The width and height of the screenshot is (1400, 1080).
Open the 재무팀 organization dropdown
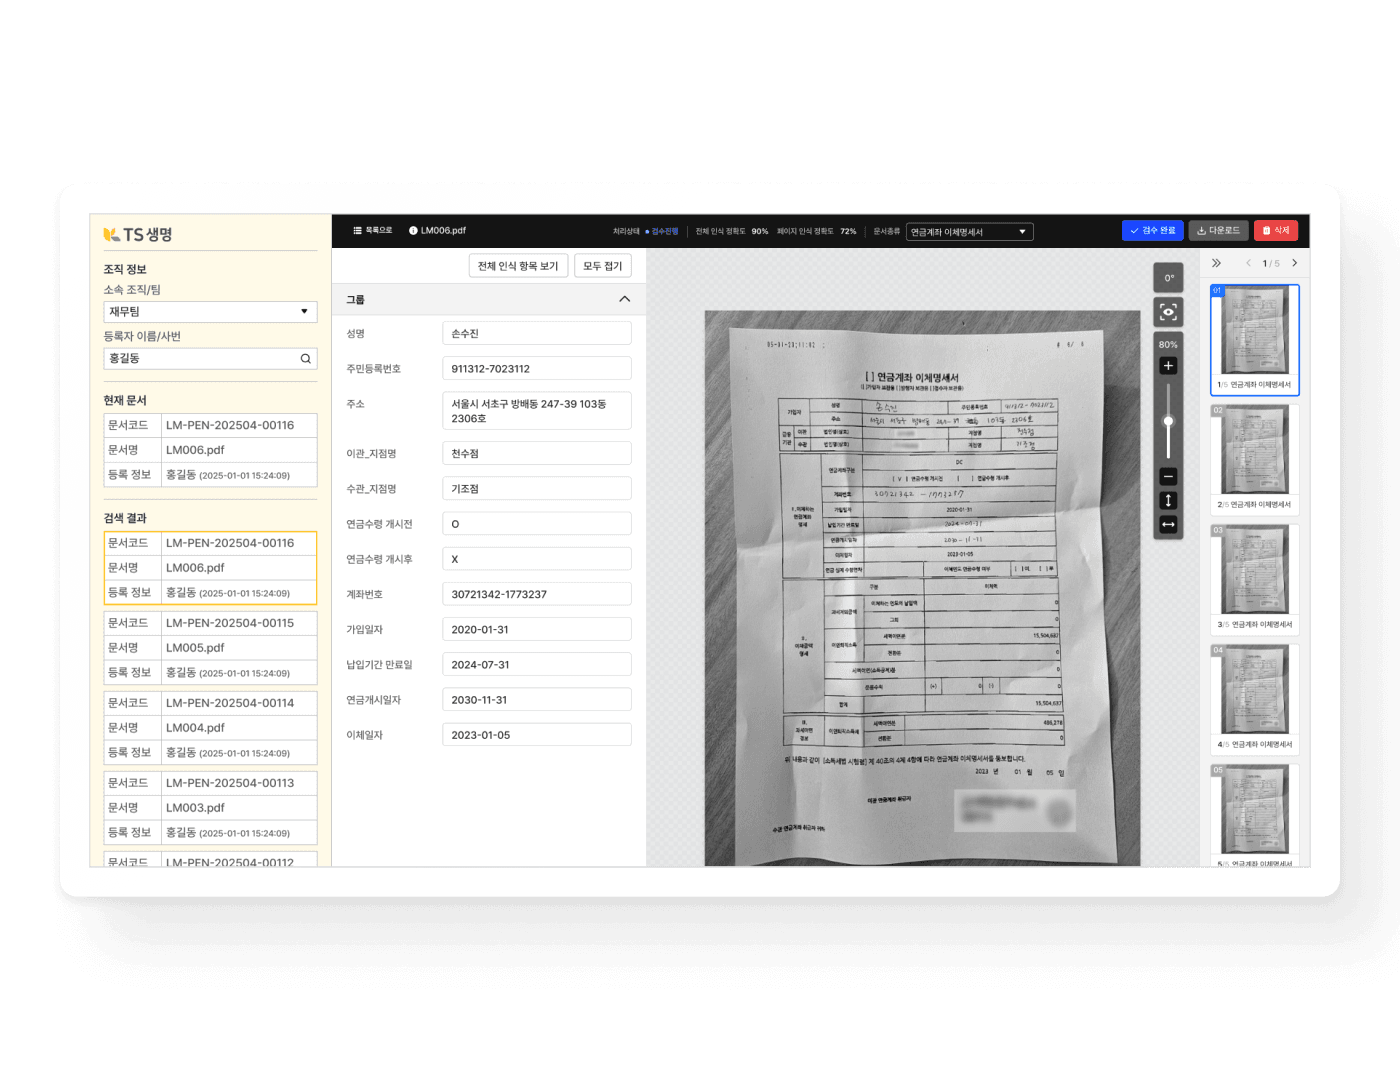210,312
